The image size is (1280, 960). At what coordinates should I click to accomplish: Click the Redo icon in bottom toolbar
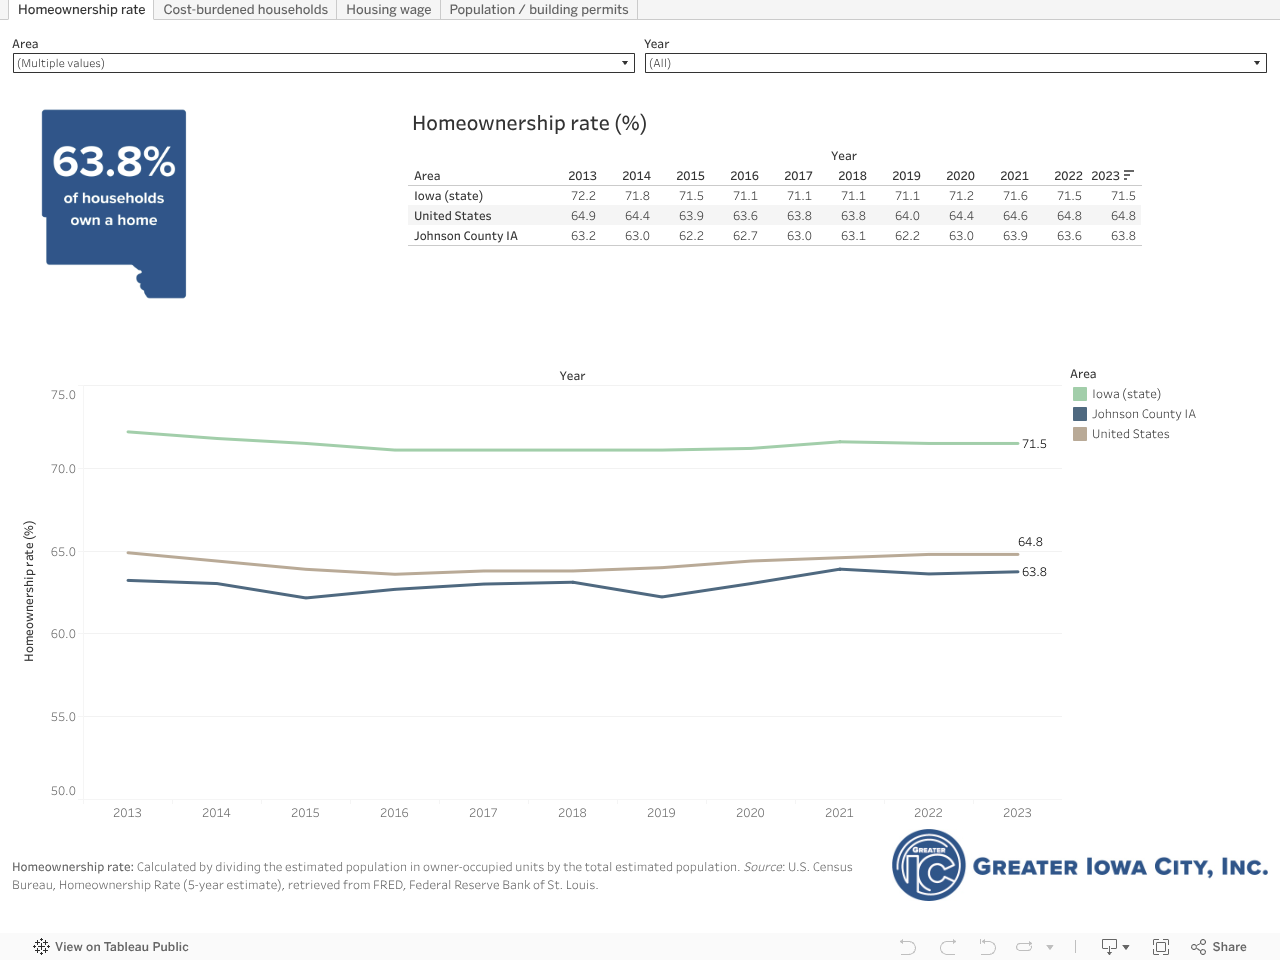click(x=948, y=947)
